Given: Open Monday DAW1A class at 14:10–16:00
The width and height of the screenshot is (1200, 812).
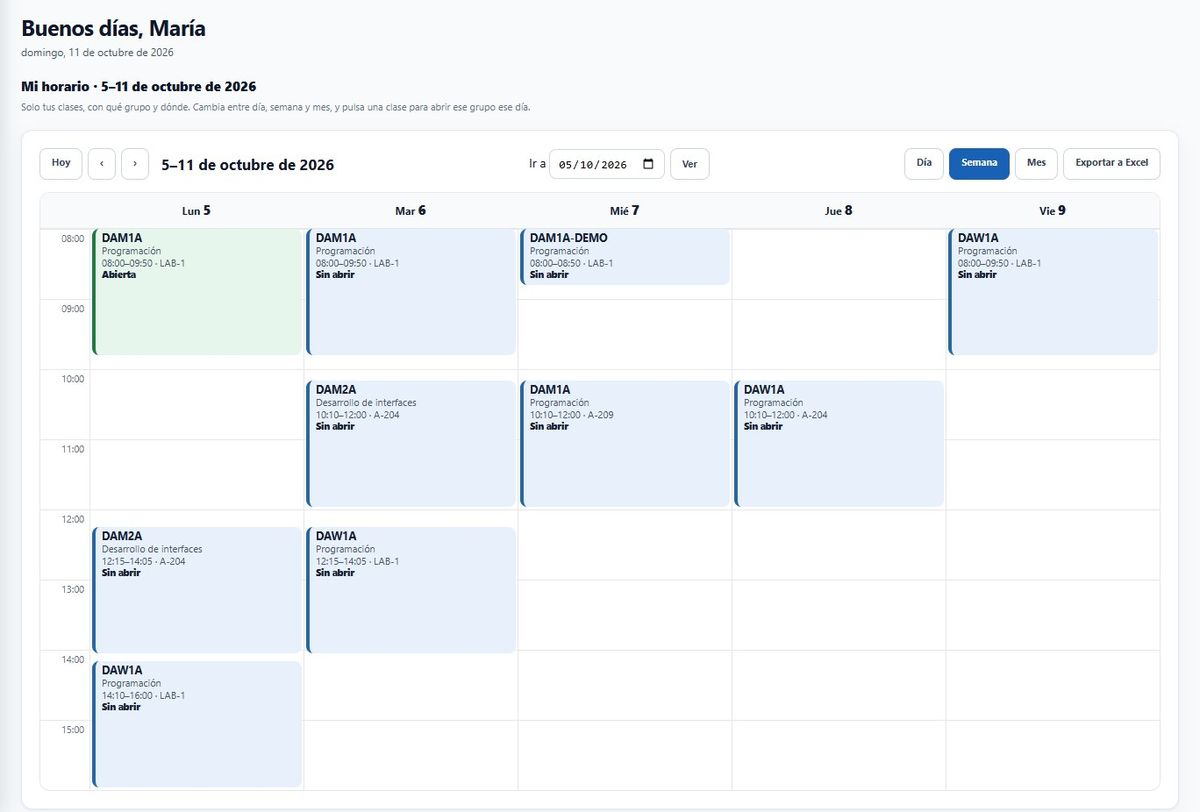Looking at the screenshot, I should coord(197,724).
